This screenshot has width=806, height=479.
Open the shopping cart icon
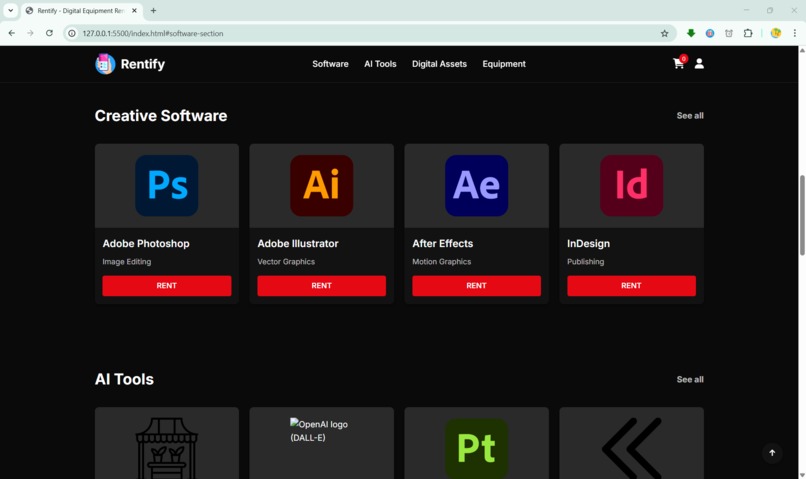coord(679,63)
